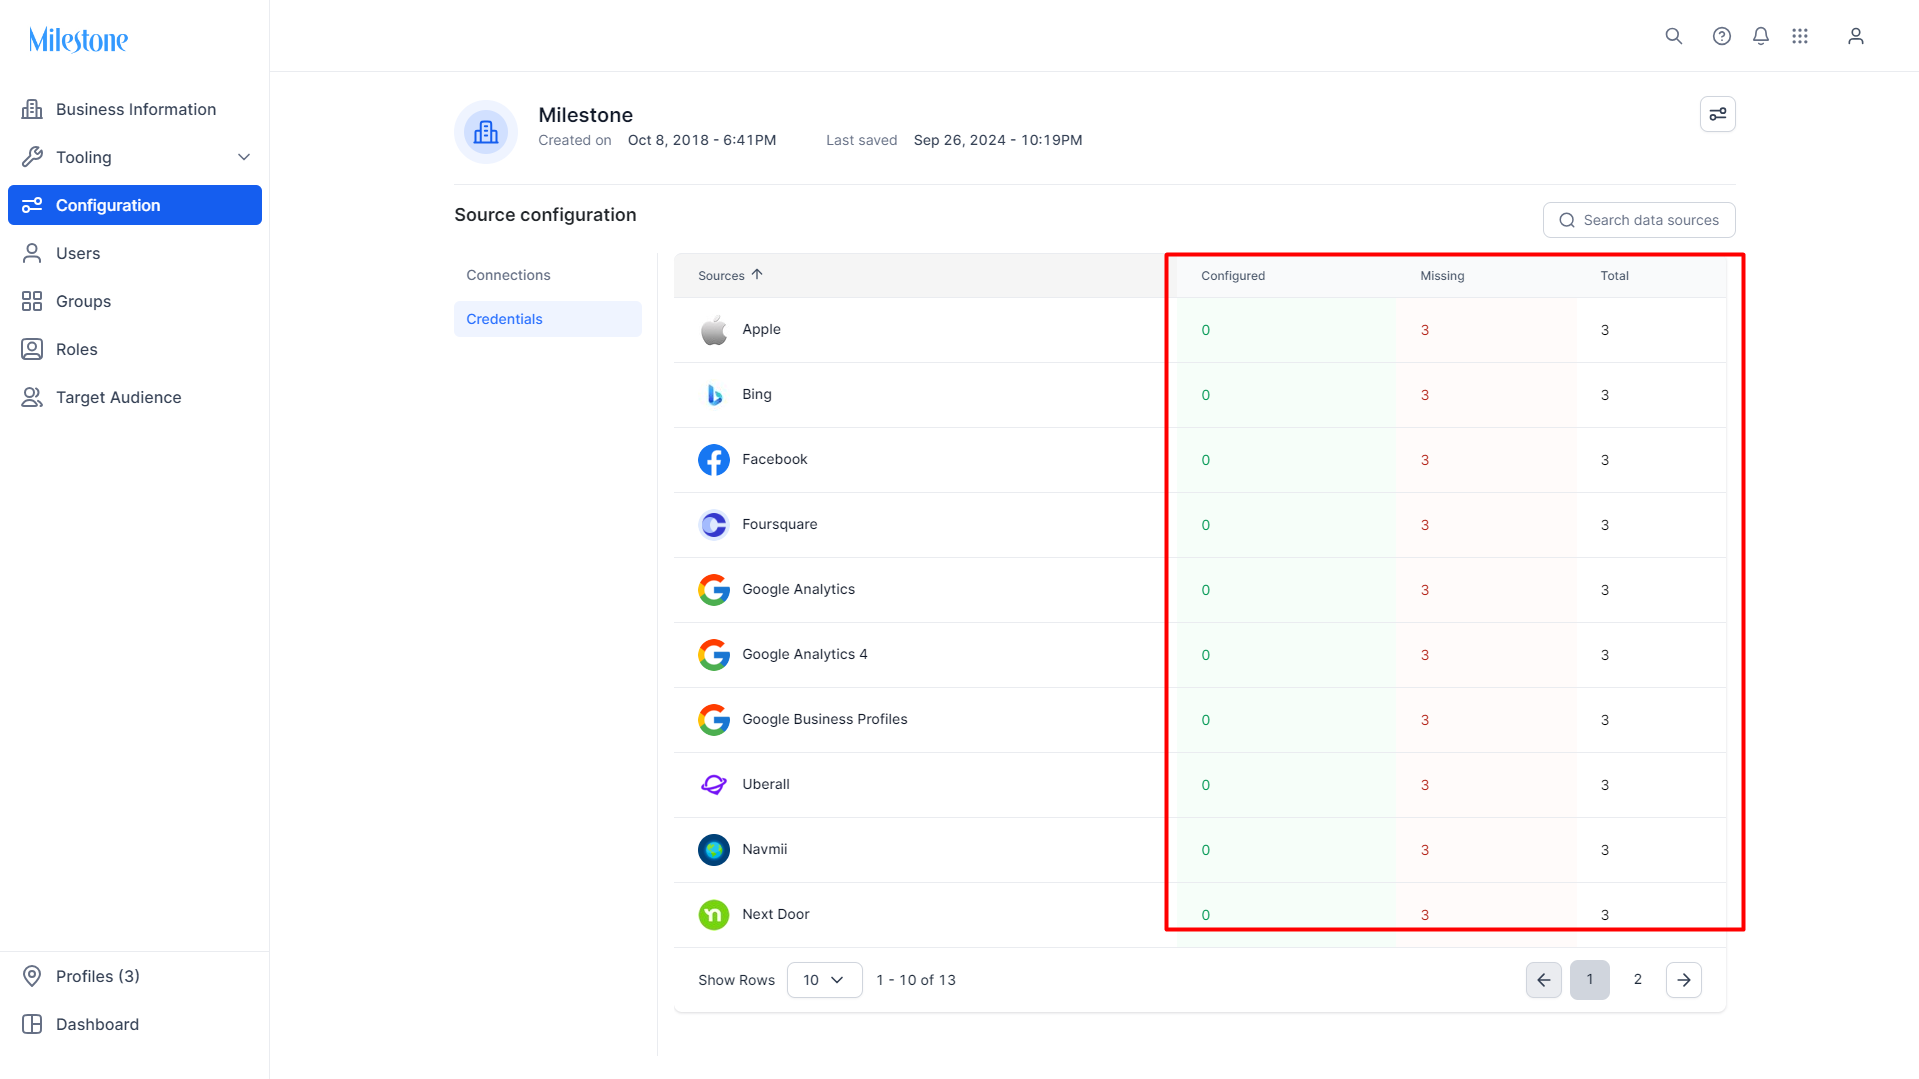Go to previous page arrow
1919x1079 pixels.
(1543, 980)
